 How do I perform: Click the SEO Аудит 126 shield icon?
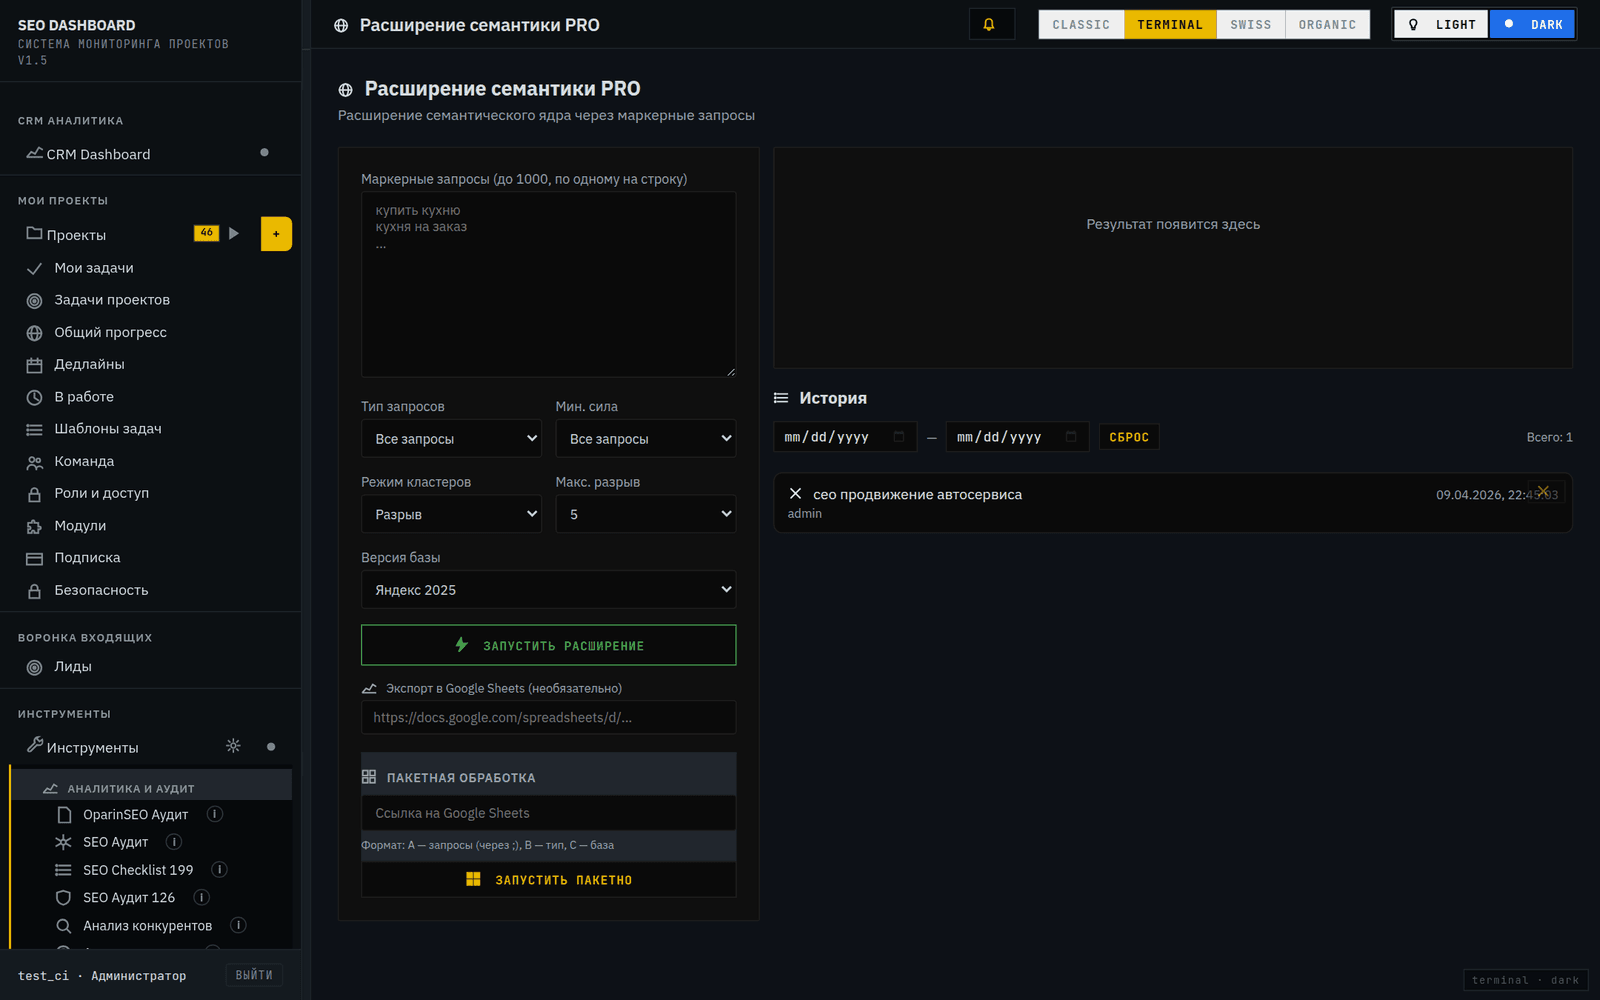[x=63, y=898]
